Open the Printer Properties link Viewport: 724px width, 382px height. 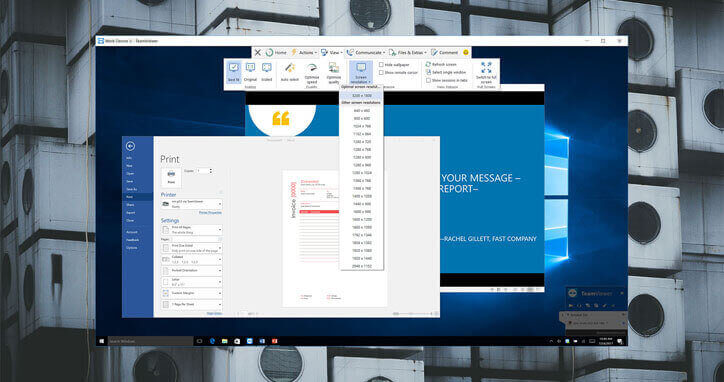210,212
